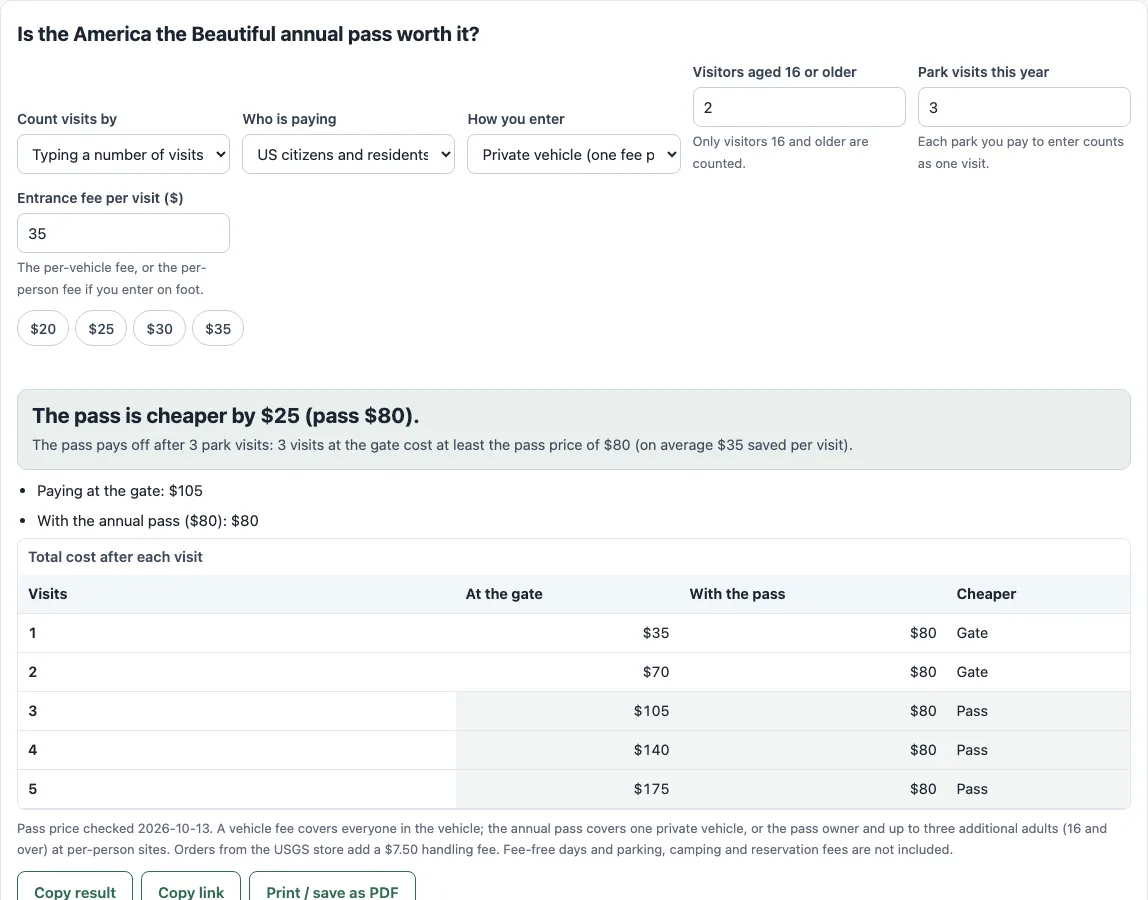
Task: Click the 'Each park you pay to enter' hint
Action: (1021, 152)
